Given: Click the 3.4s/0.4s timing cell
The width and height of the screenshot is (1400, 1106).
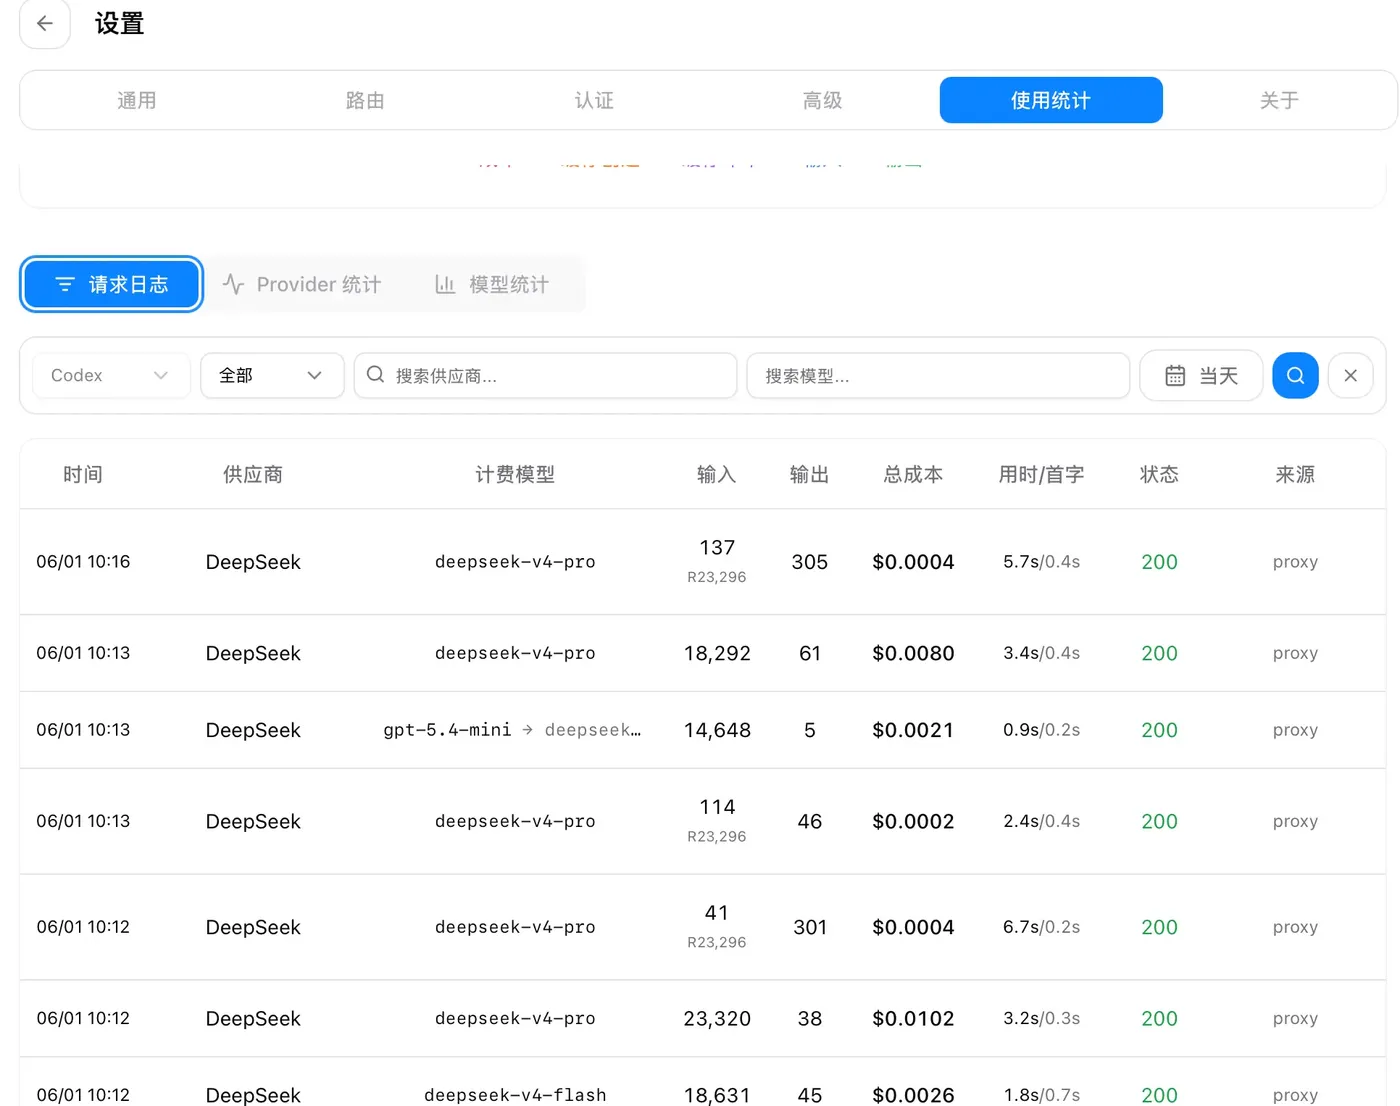Looking at the screenshot, I should point(1042,653).
